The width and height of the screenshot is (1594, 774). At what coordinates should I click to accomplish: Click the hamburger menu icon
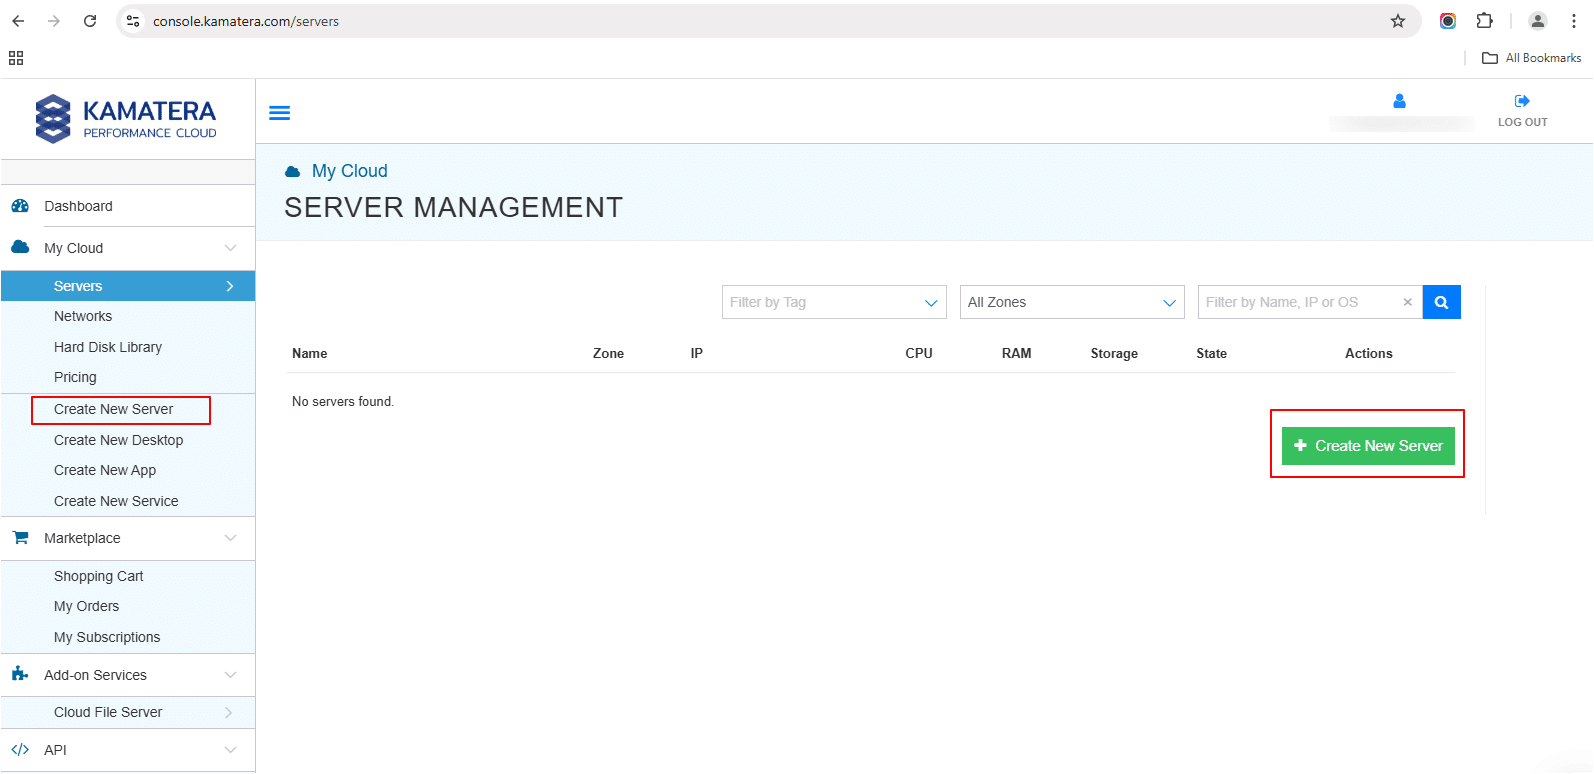click(x=280, y=113)
